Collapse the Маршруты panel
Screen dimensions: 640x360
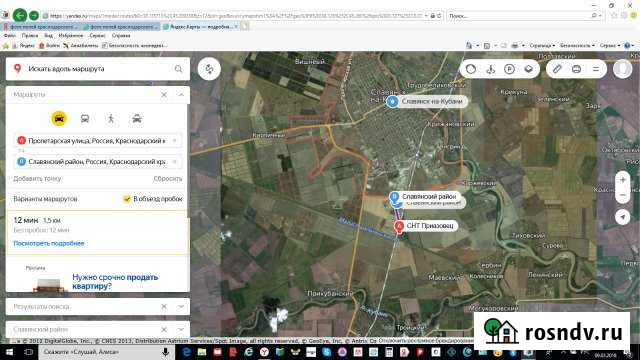[181, 95]
